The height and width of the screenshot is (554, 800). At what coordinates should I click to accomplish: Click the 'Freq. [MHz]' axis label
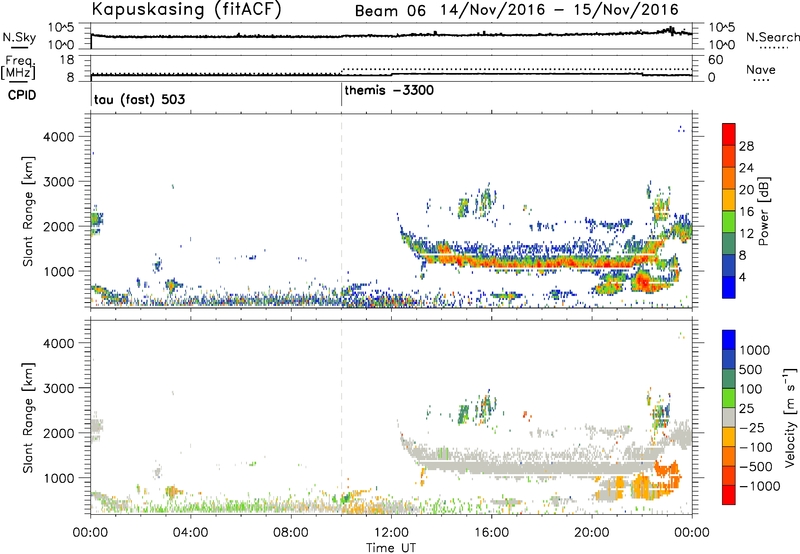coord(19,68)
